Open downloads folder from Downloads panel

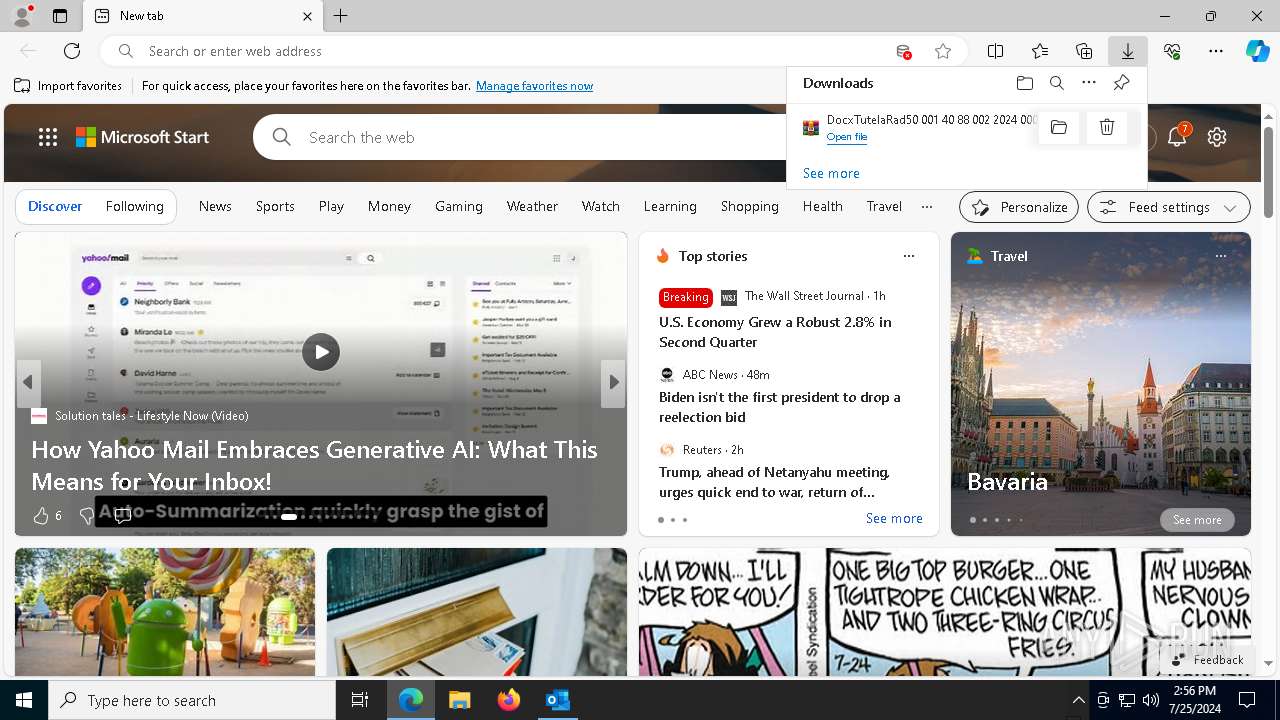pyautogui.click(x=1025, y=83)
